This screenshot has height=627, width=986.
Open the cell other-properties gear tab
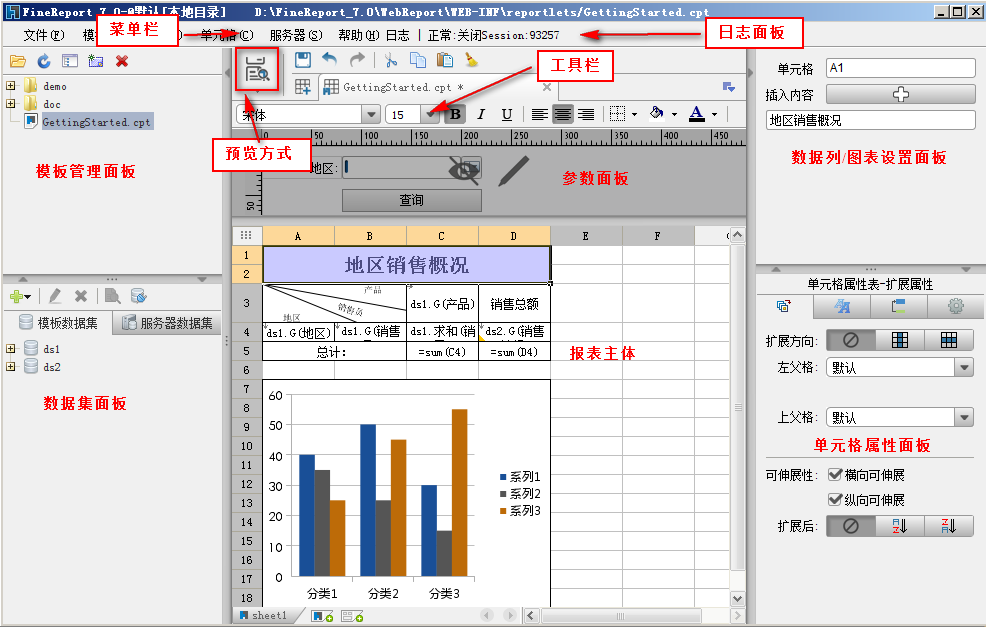pyautogui.click(x=955, y=306)
